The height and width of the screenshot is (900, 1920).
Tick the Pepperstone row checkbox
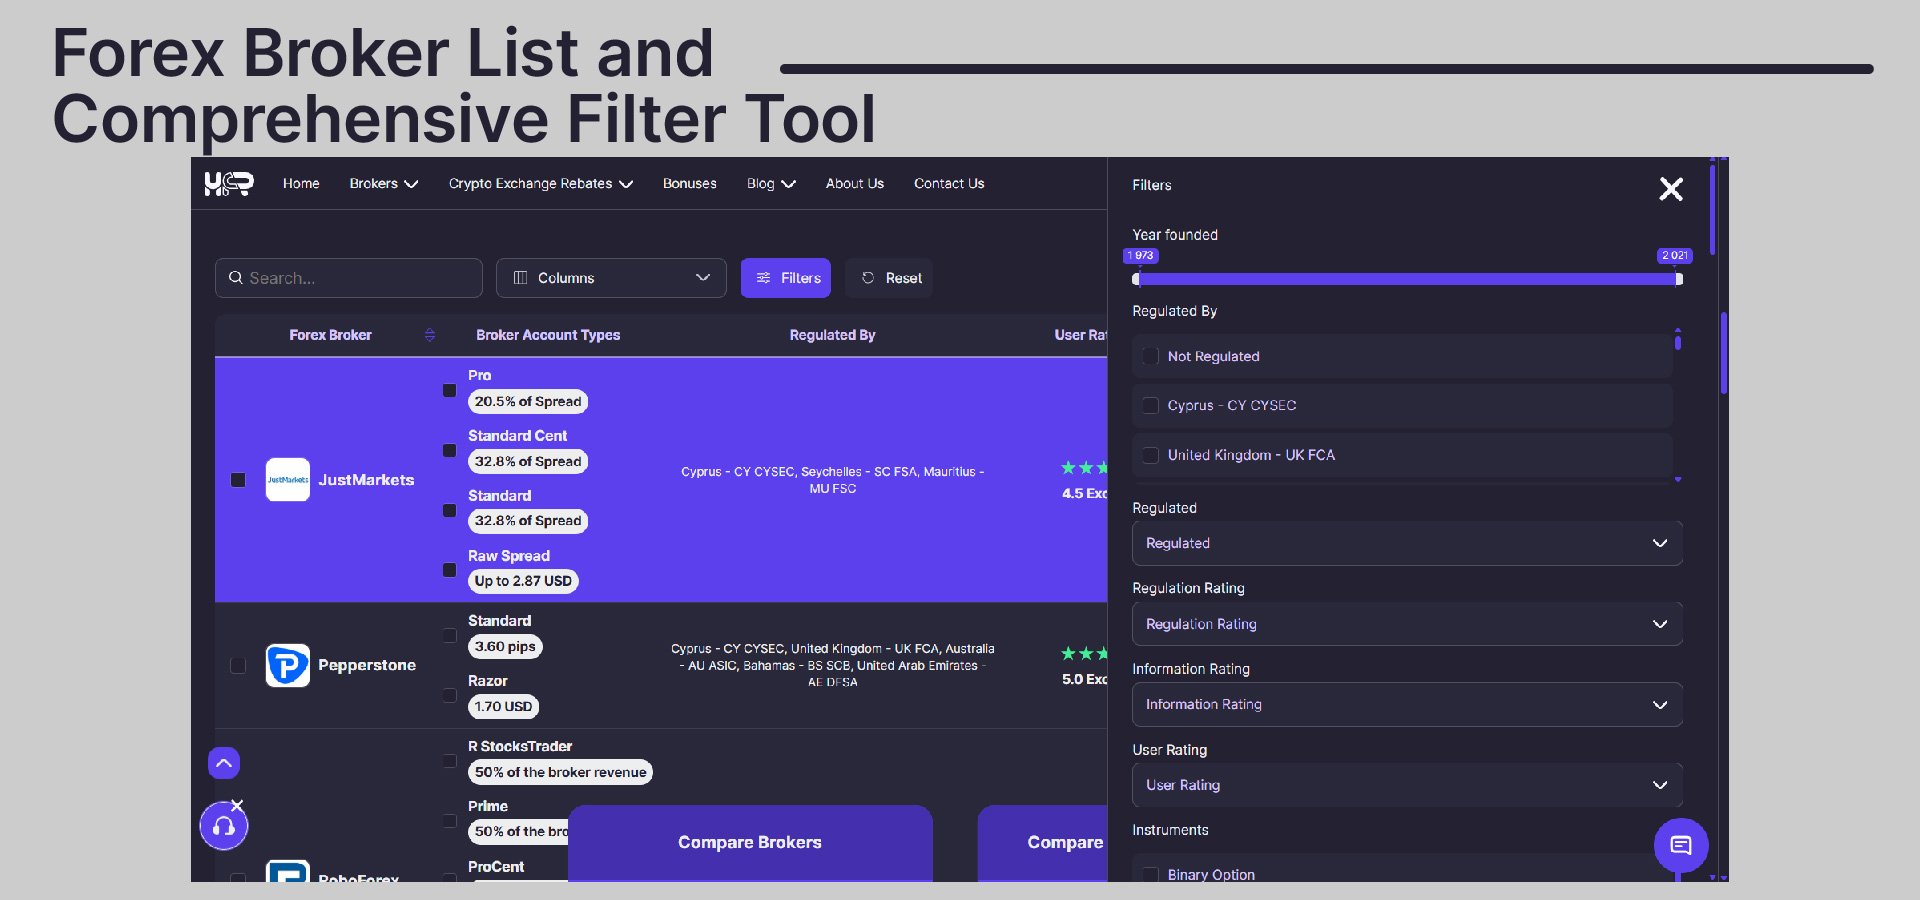[x=238, y=665]
